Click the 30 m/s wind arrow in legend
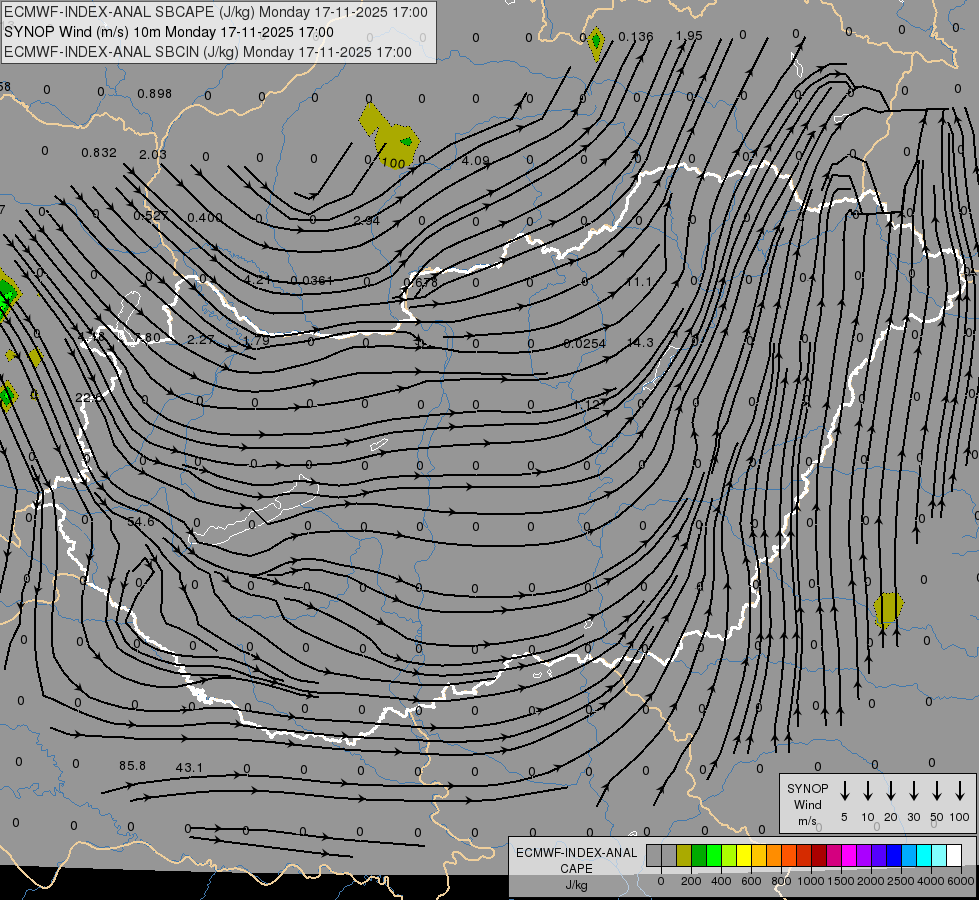Image resolution: width=979 pixels, height=900 pixels. [913, 791]
